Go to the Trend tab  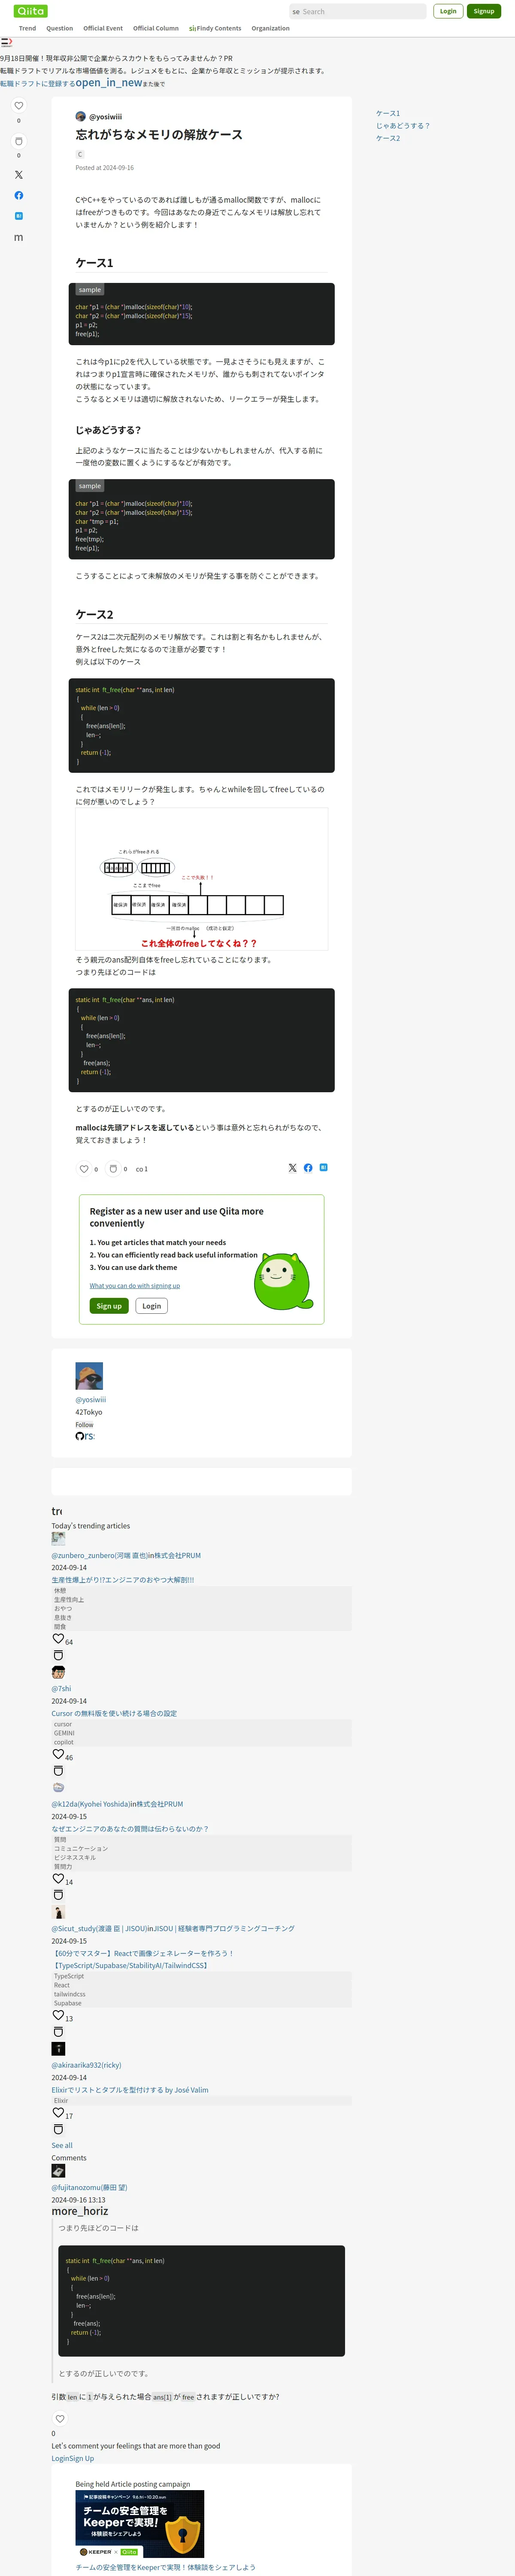27,28
